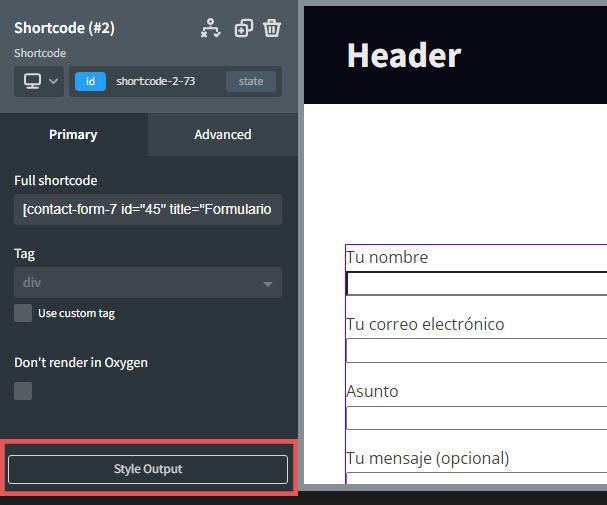The image size is (607, 505).
Task: Click the Tu correo electrónico input field
Action: click(x=477, y=351)
